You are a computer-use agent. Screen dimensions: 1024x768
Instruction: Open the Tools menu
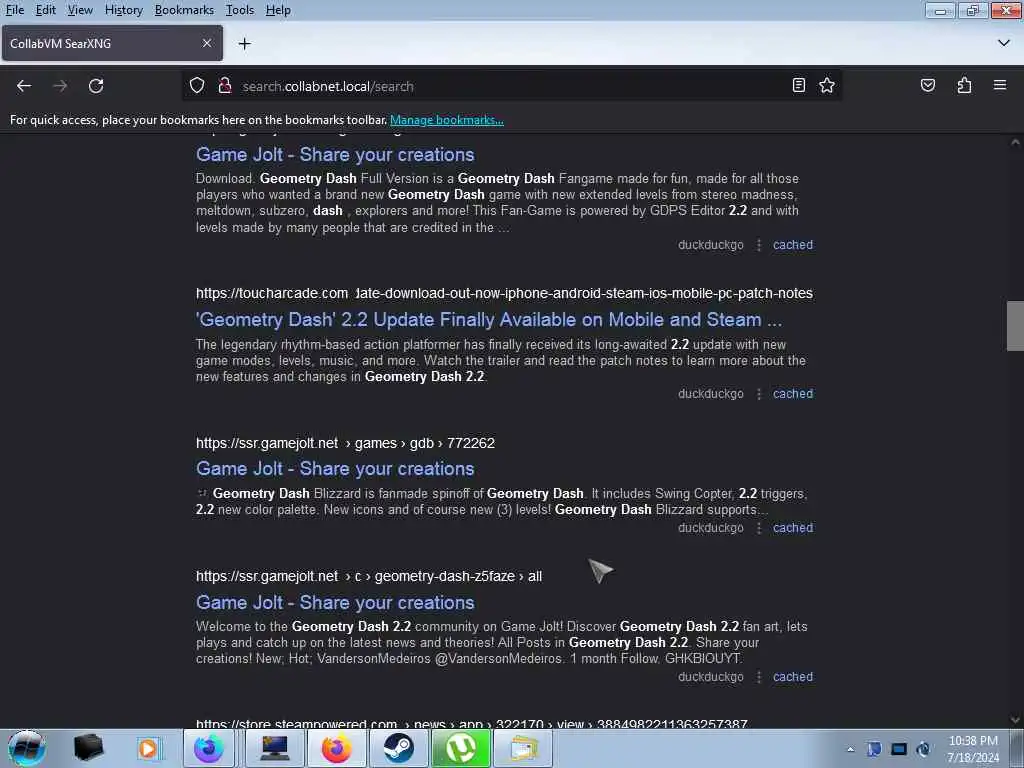[x=240, y=10]
